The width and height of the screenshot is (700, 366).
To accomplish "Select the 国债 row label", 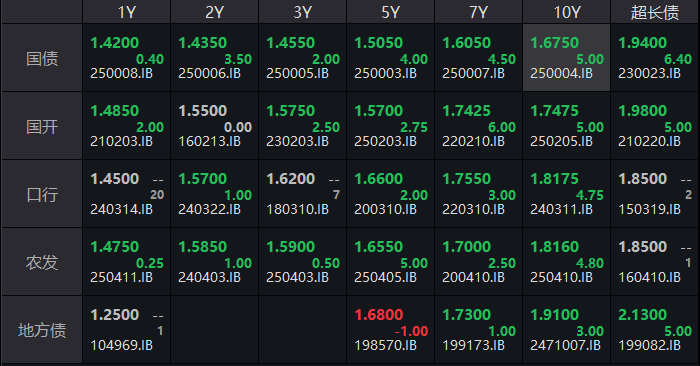I will coord(42,58).
